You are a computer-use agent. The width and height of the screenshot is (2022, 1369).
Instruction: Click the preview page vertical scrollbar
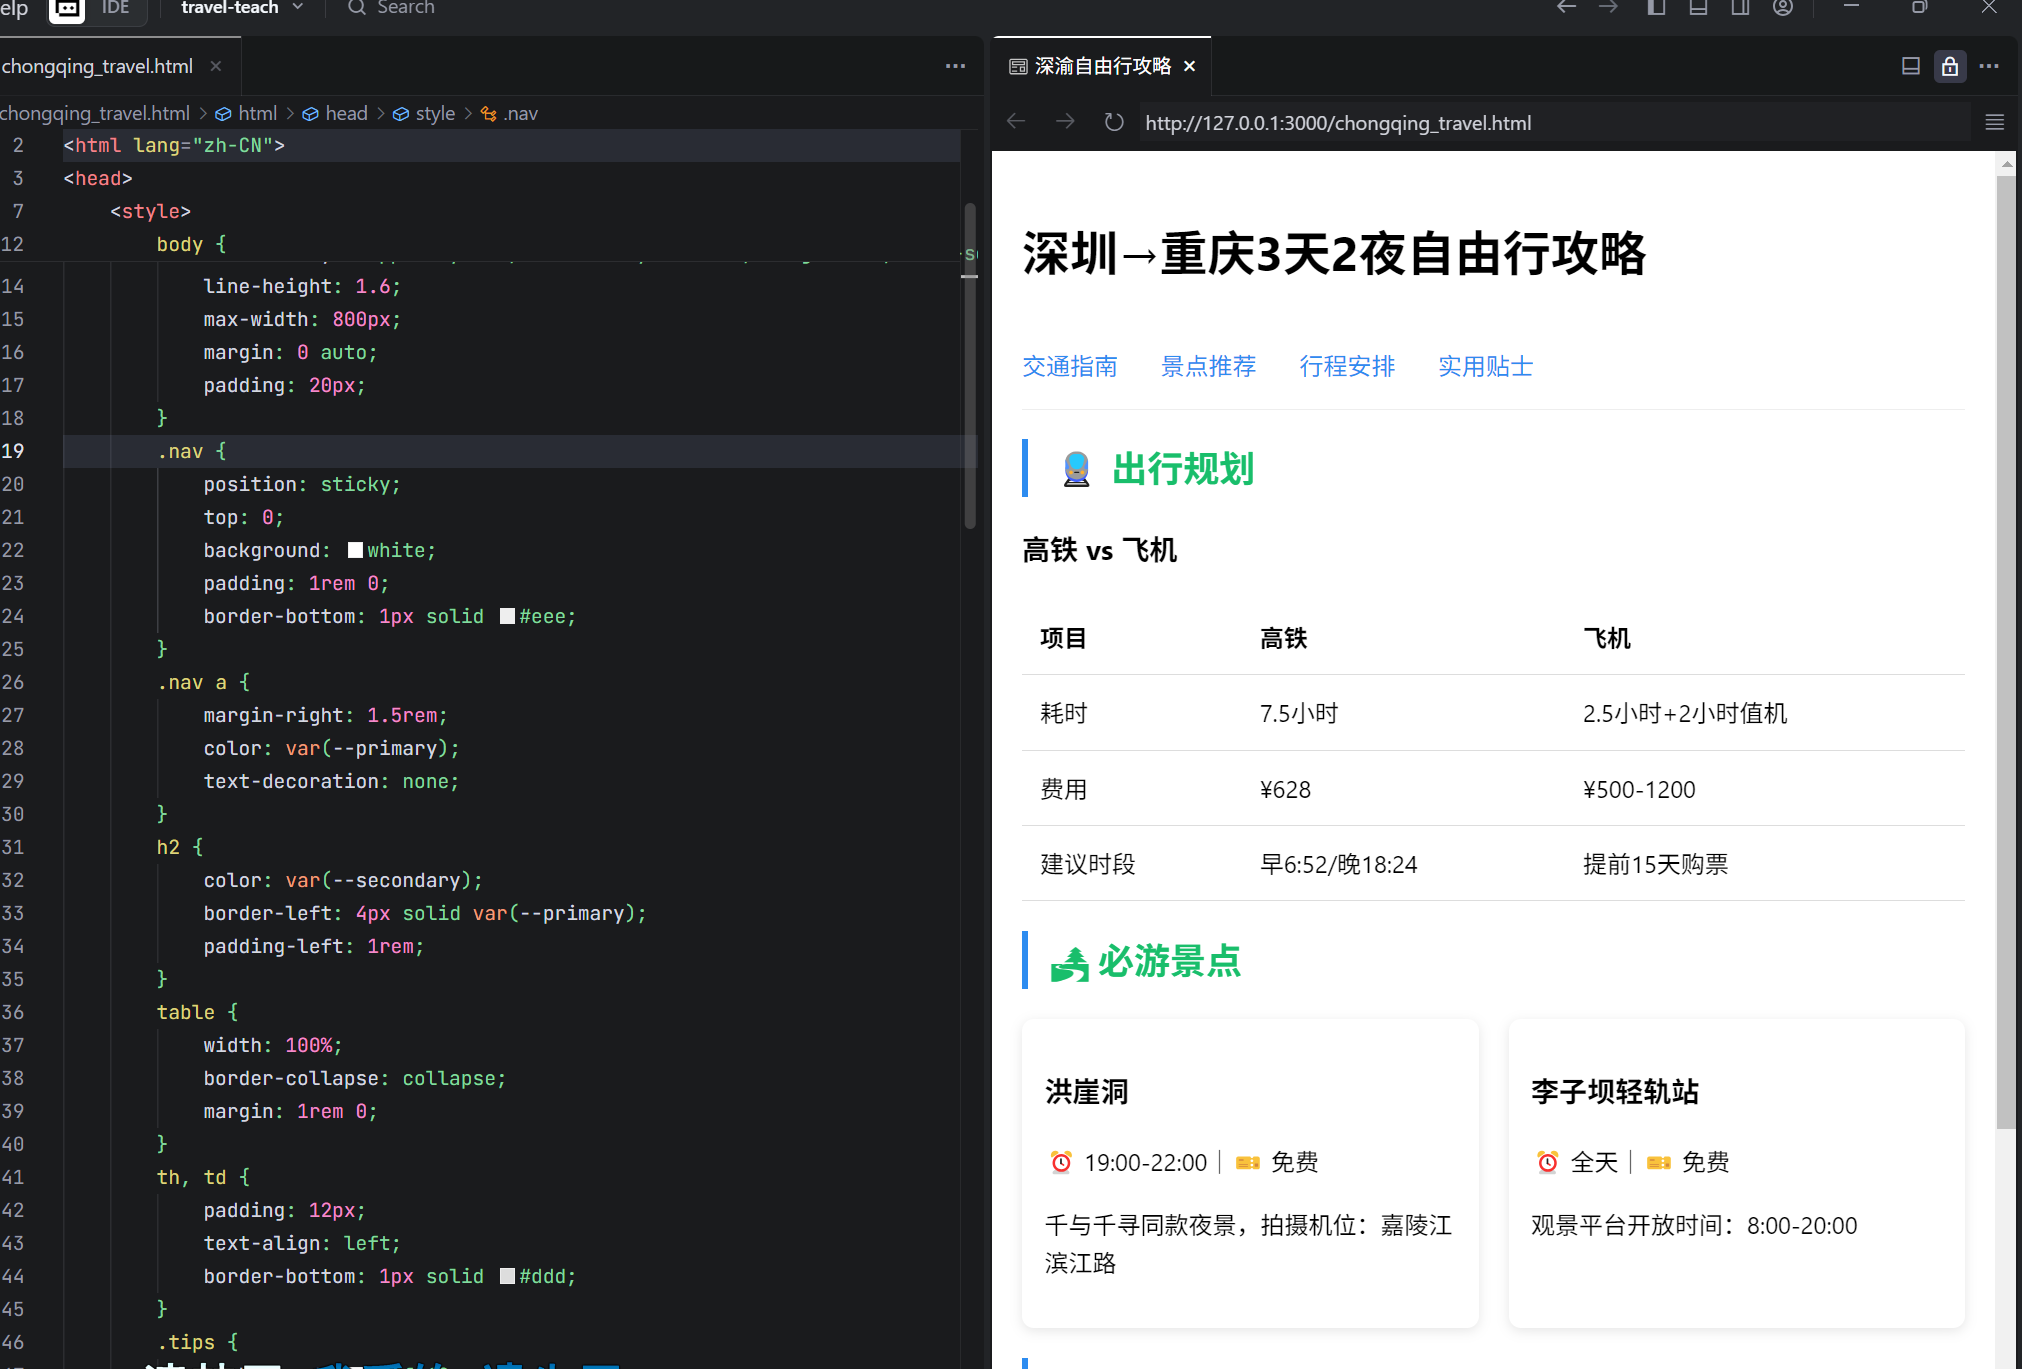coord(2005,652)
